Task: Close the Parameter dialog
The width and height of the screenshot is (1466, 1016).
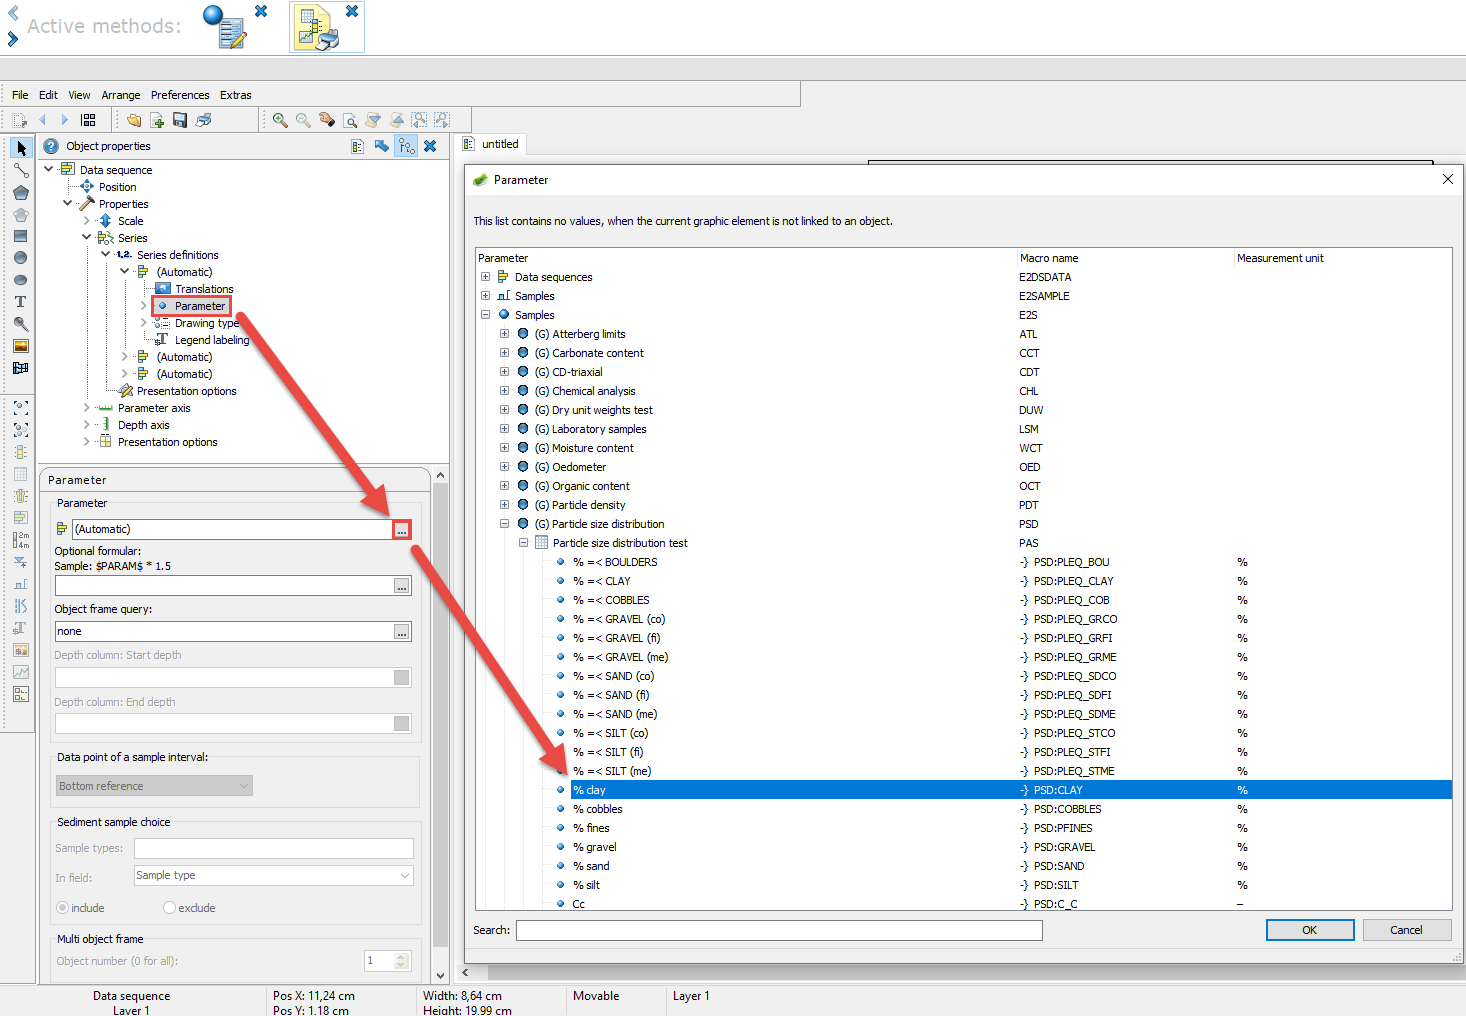Action: click(x=1447, y=180)
